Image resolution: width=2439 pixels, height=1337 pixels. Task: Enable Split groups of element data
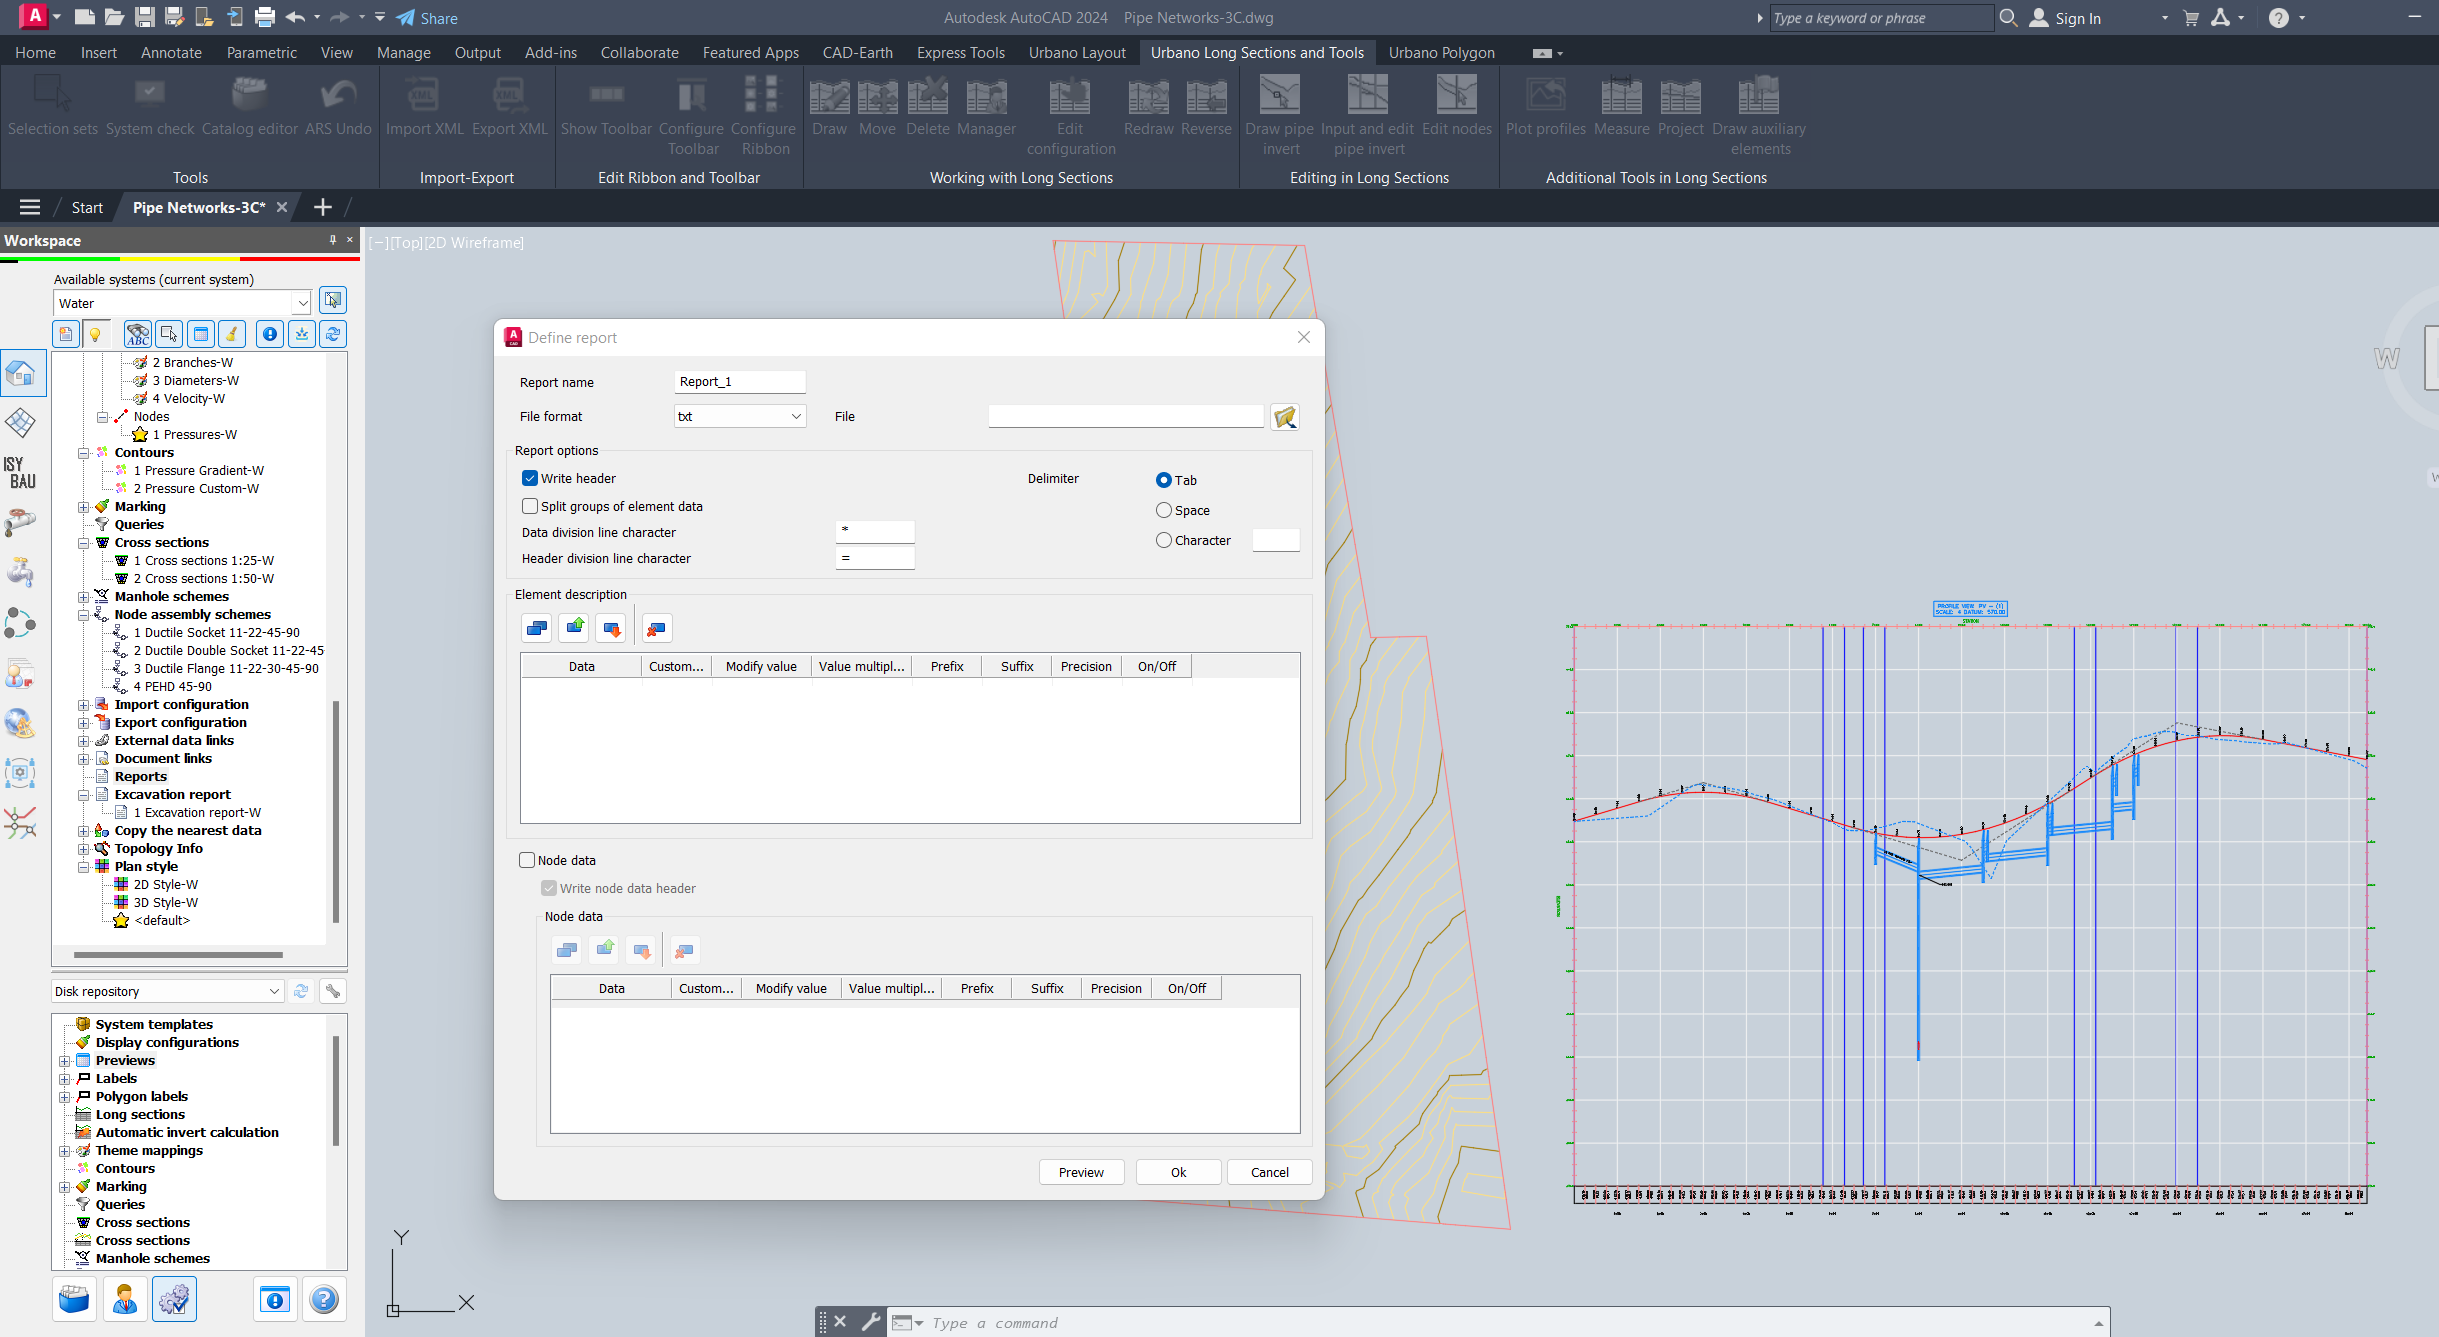(530, 506)
